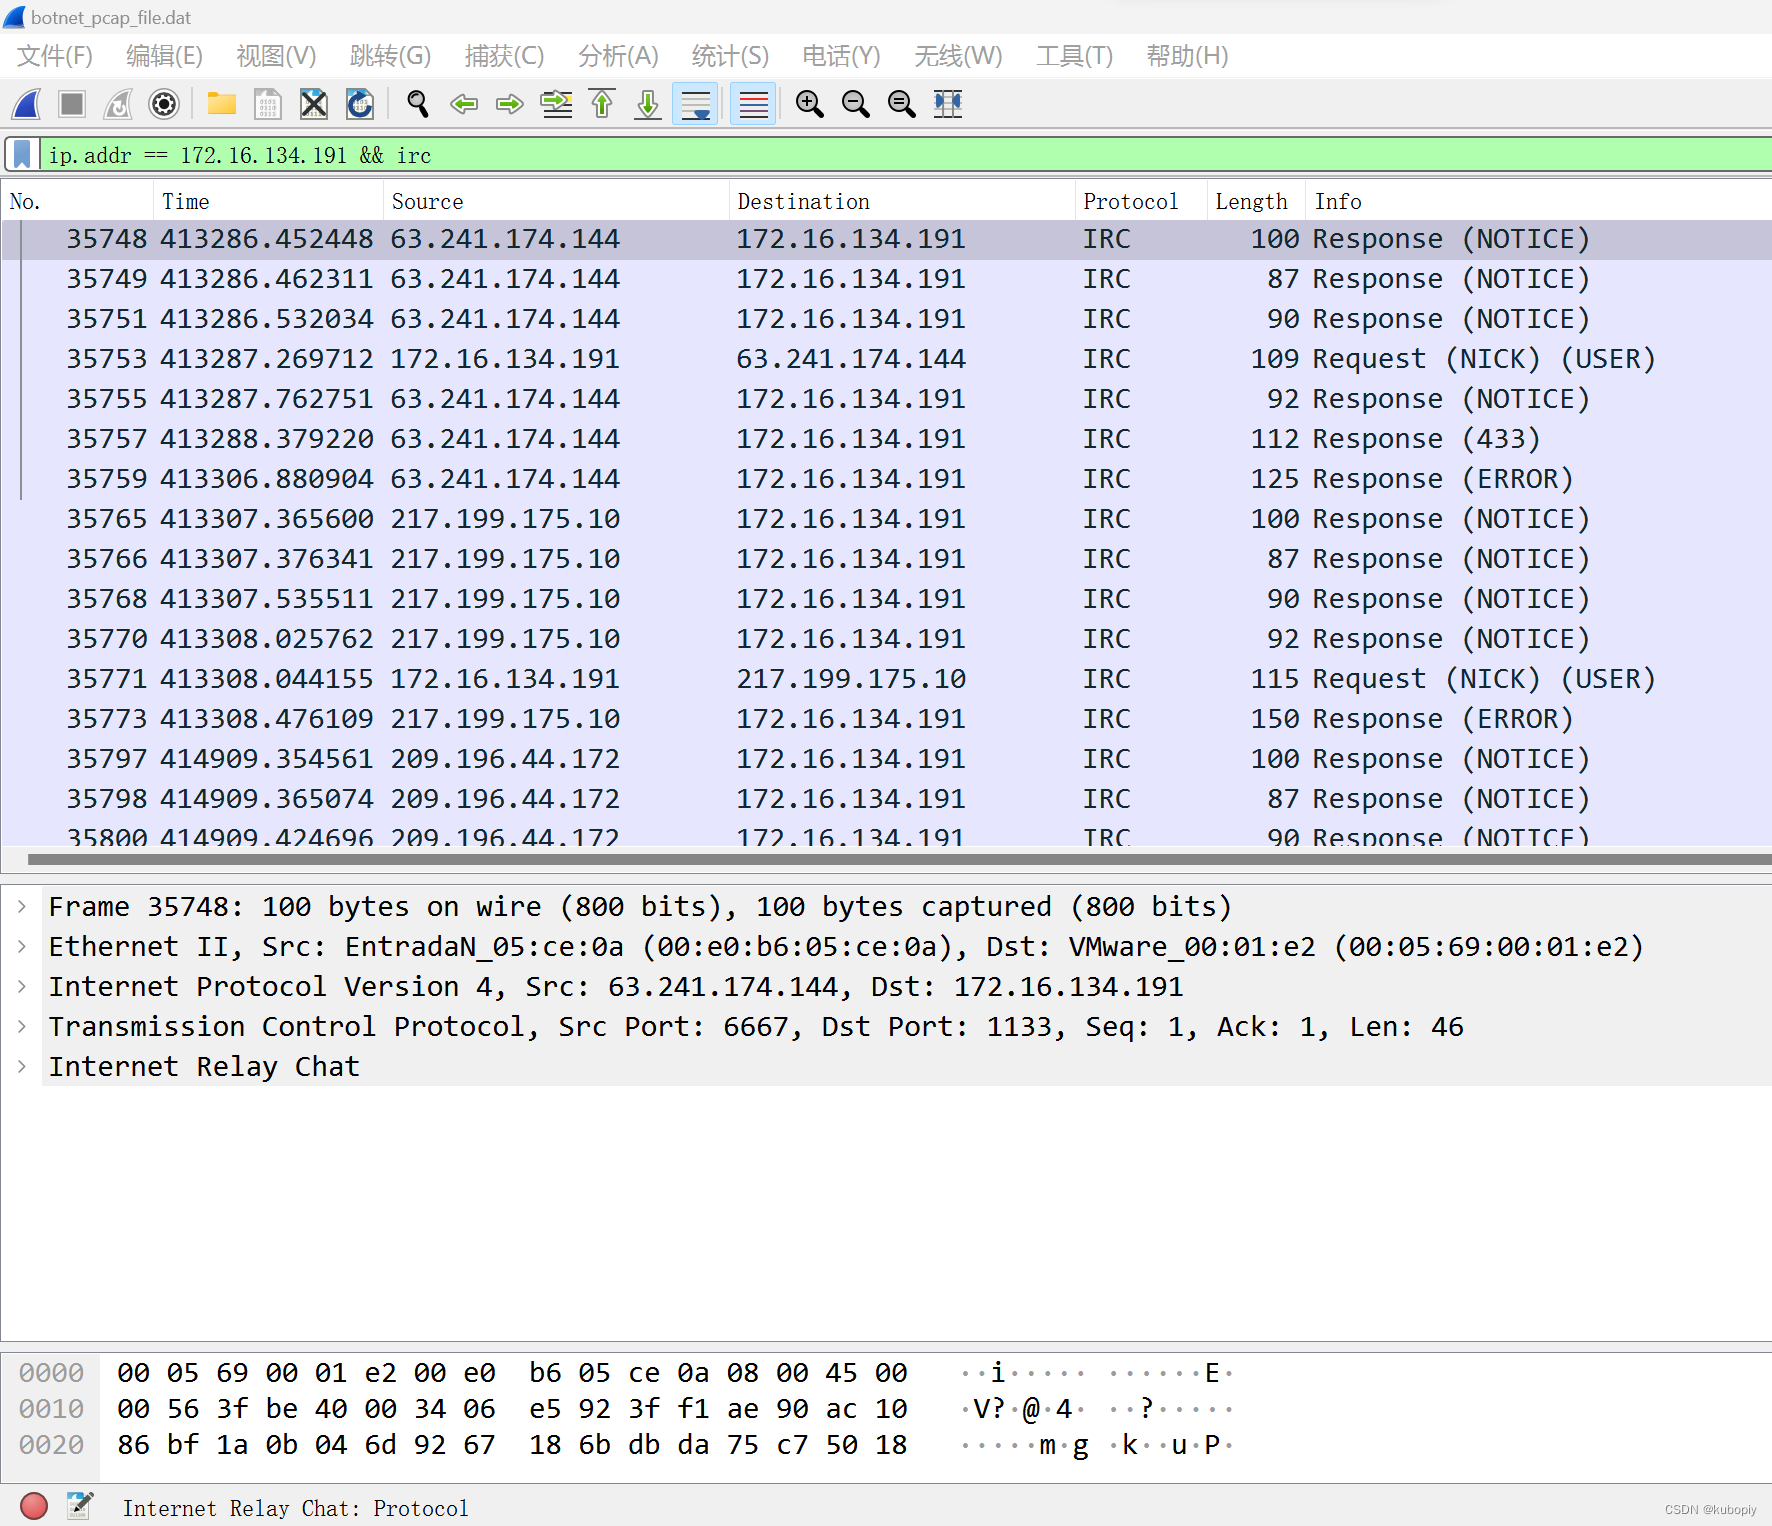
Task: Zoom in on packet text
Action: pos(810,104)
